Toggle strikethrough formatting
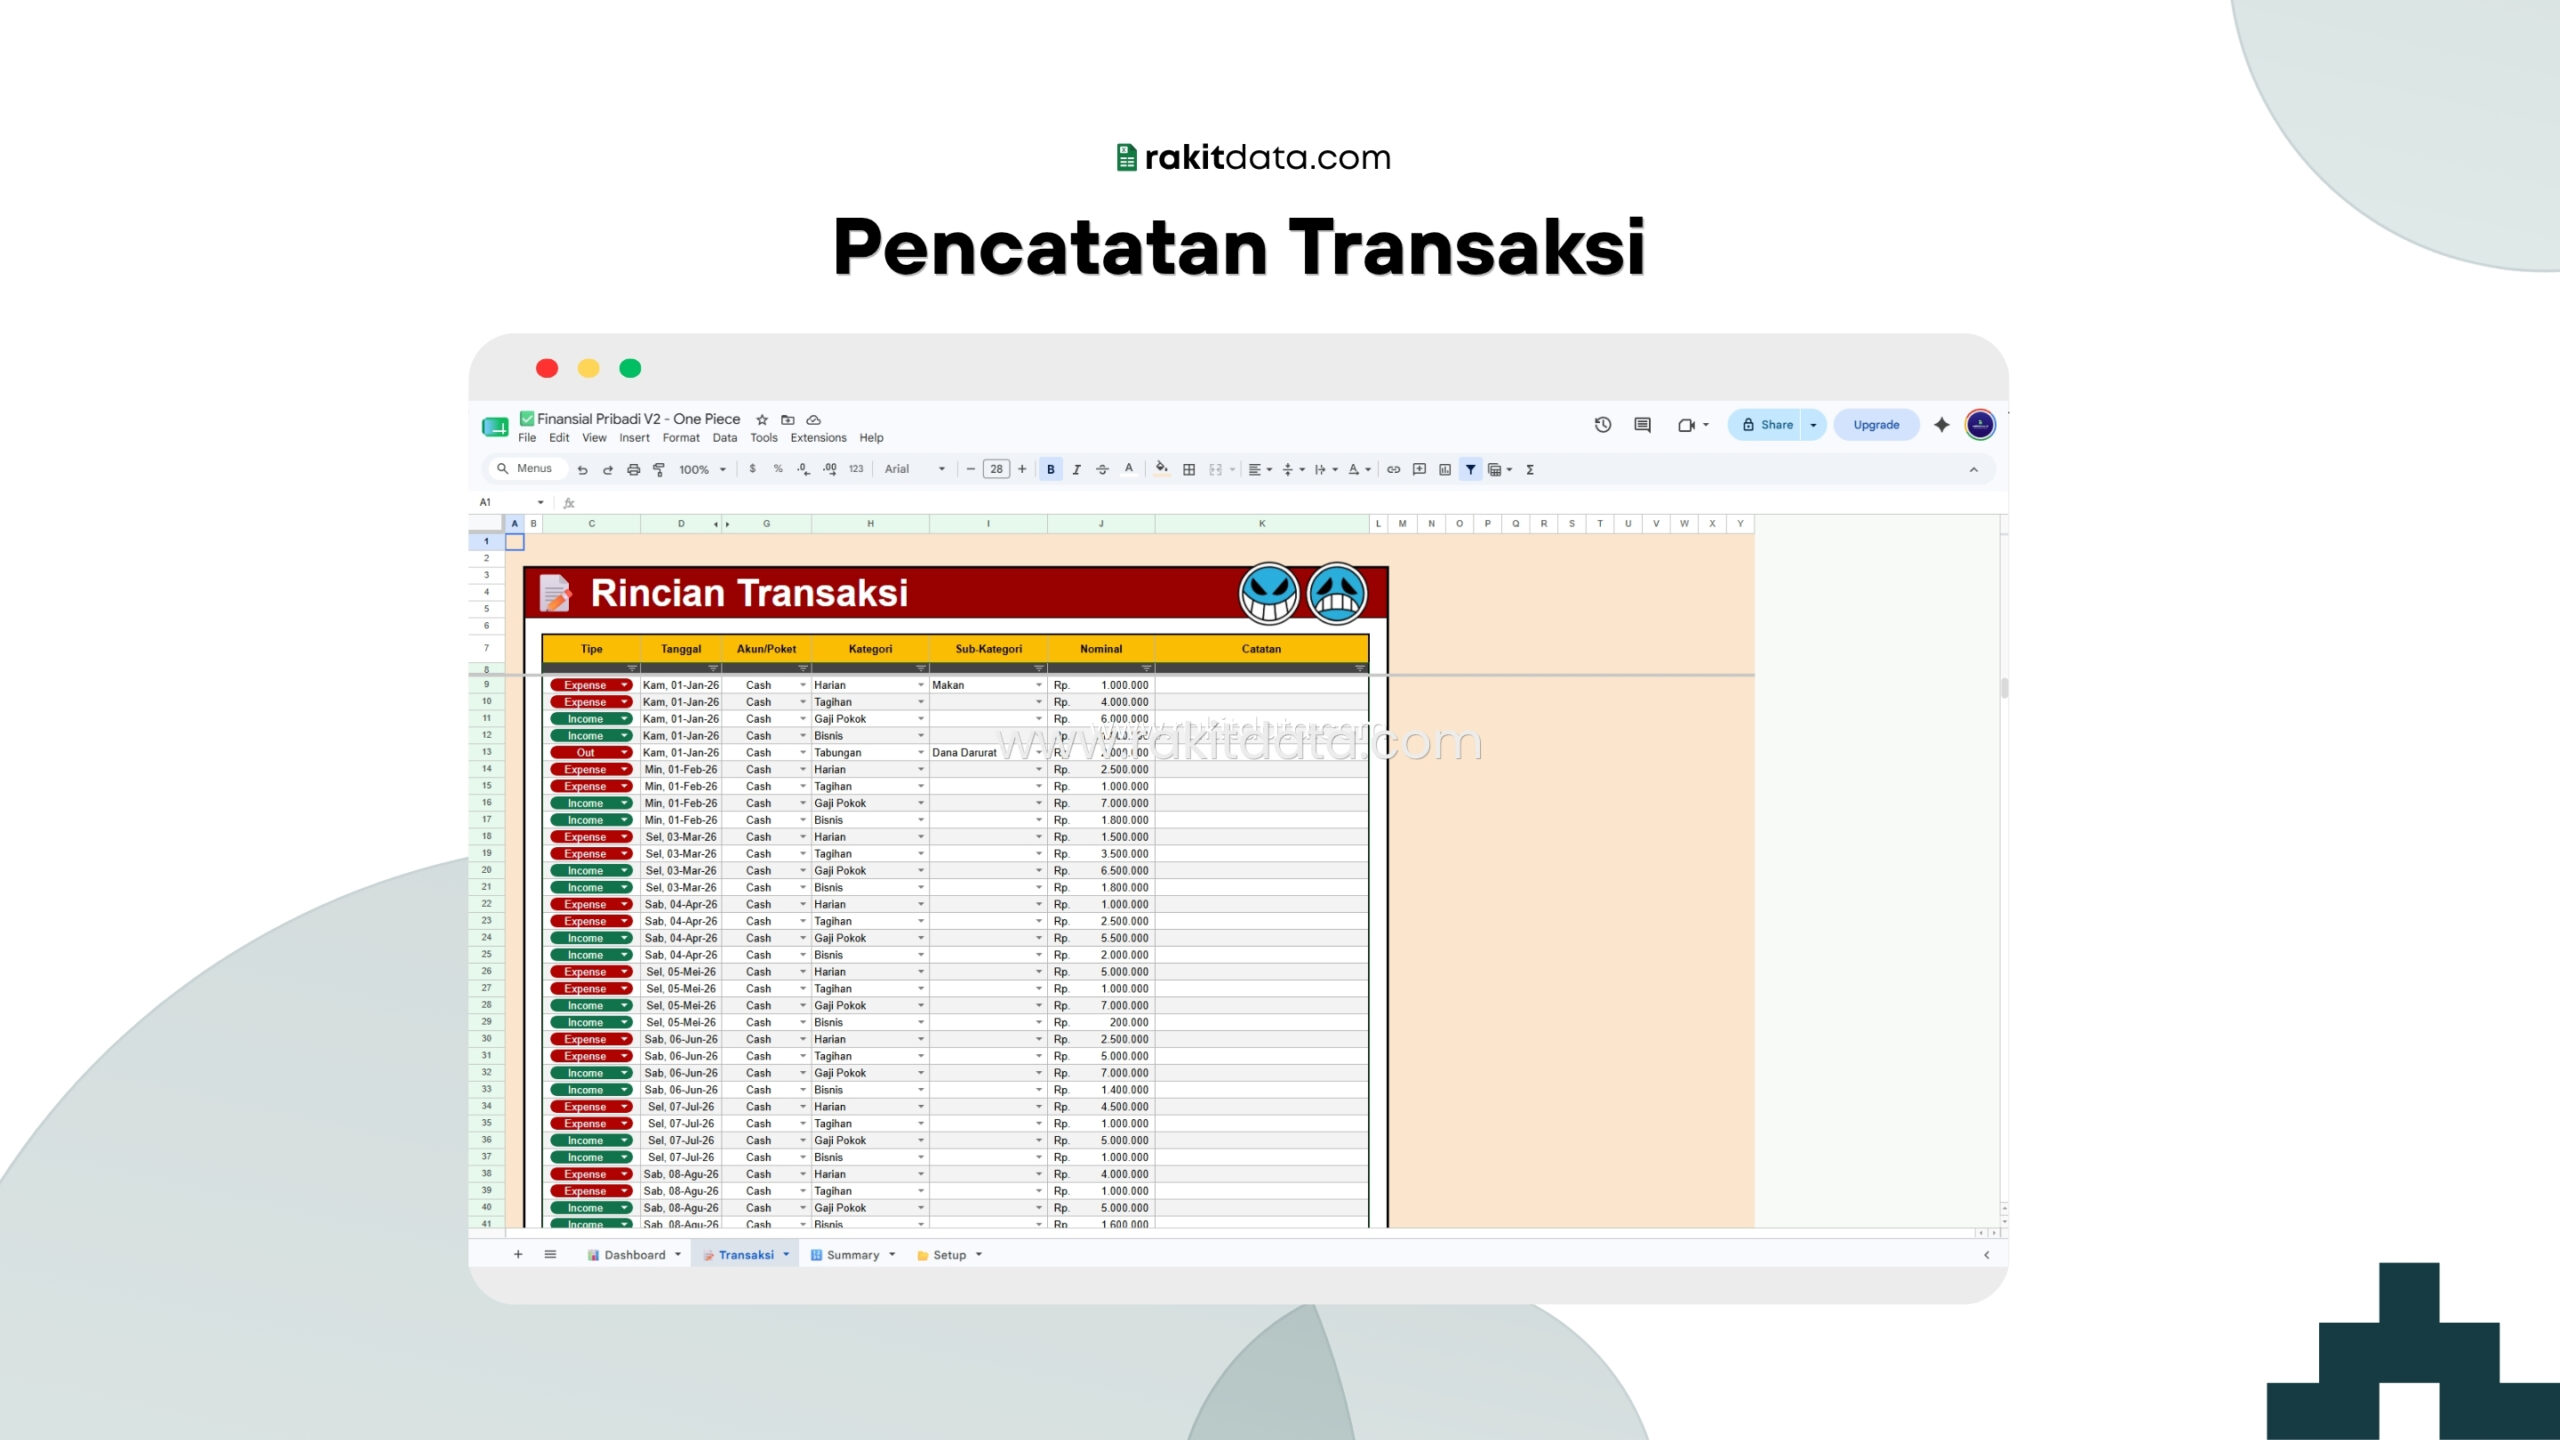 click(x=1102, y=469)
